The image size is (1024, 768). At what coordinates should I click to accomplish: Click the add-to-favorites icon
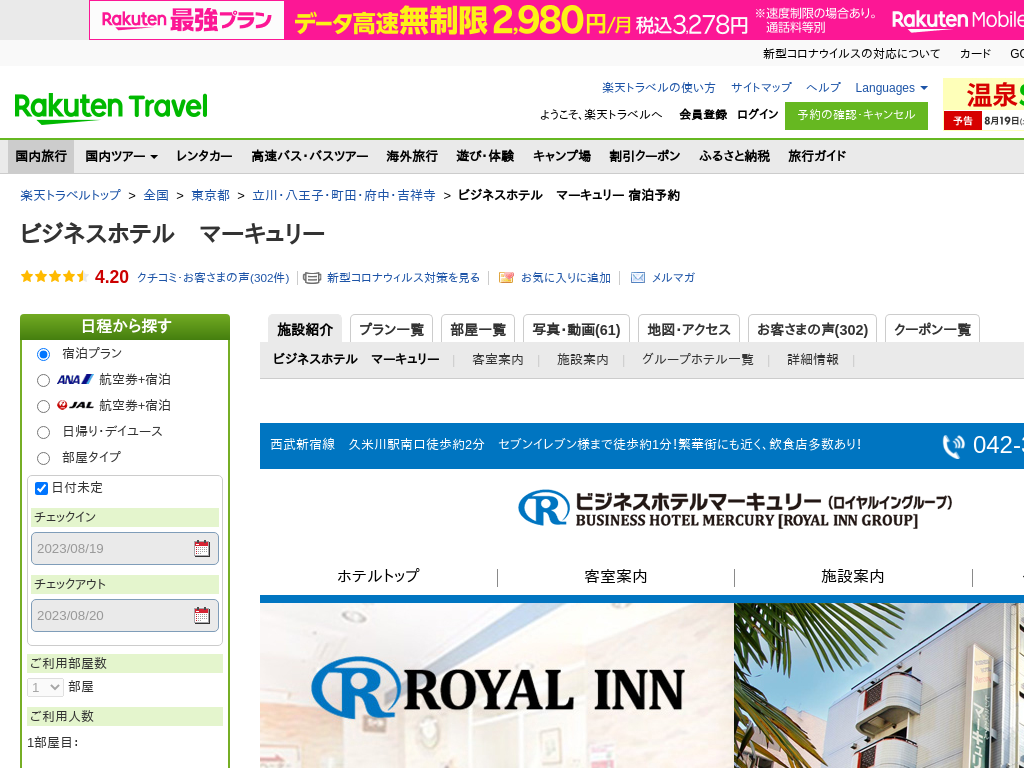pyautogui.click(x=506, y=278)
